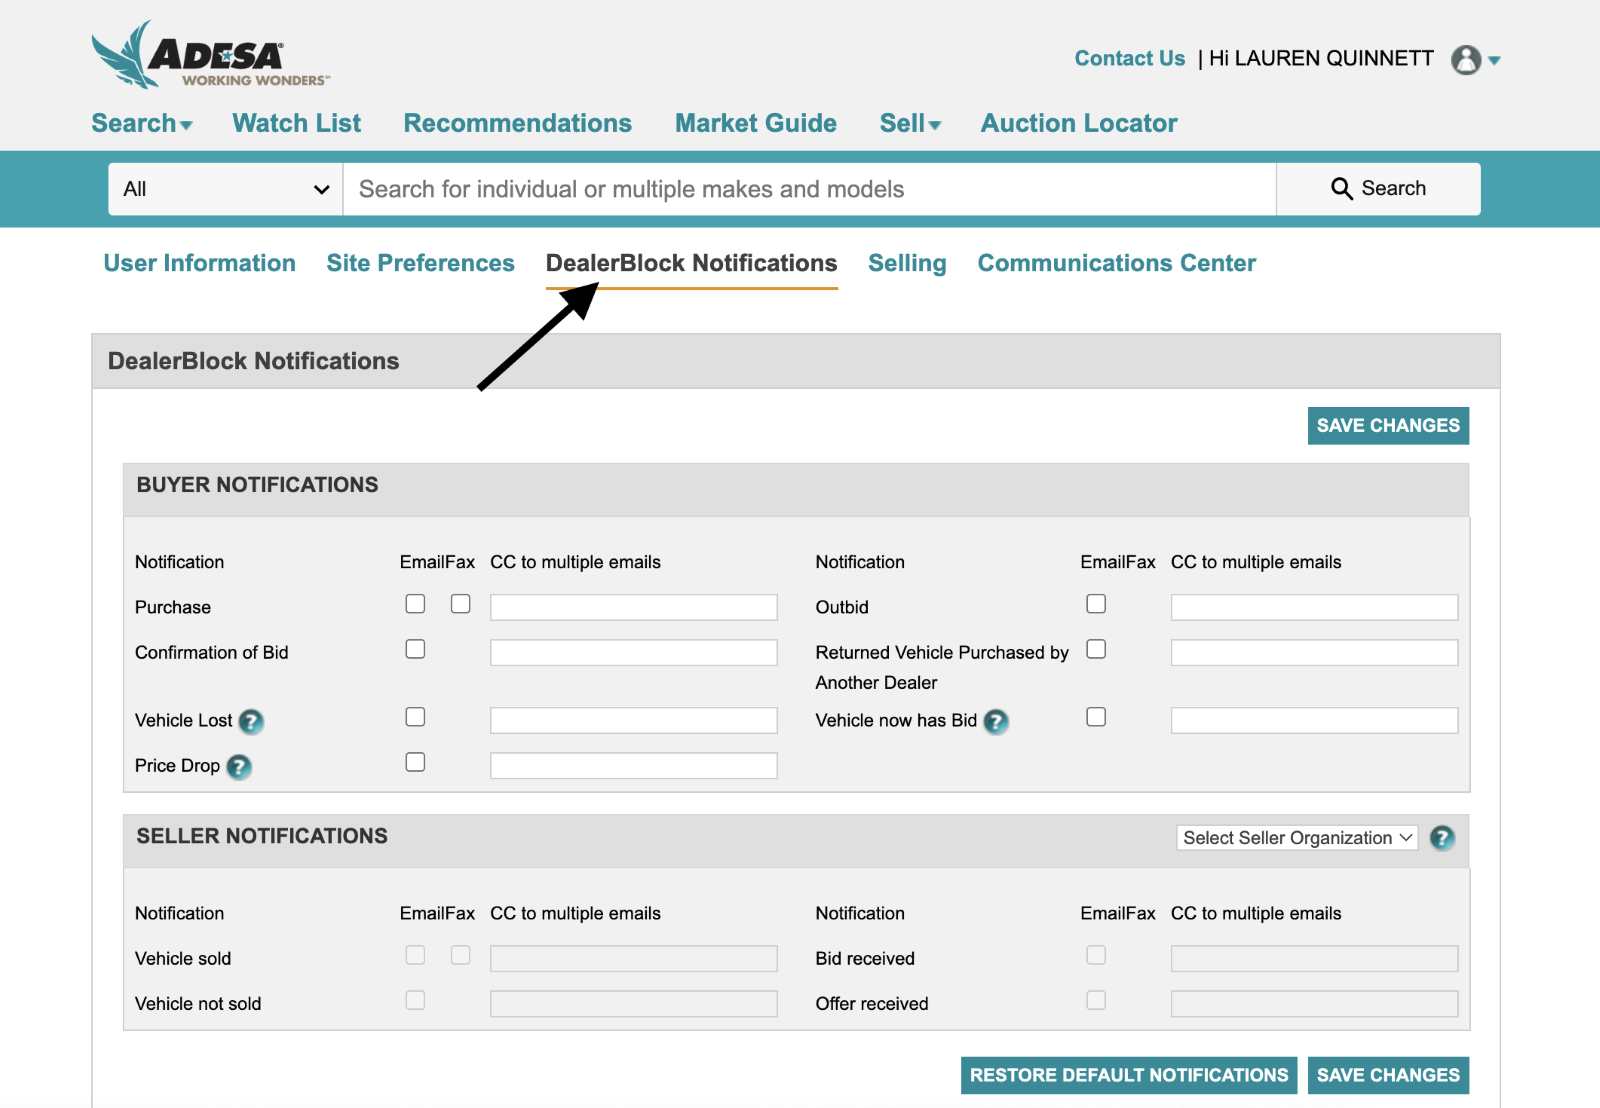Open Communications Center tab
The image size is (1600, 1108).
pyautogui.click(x=1117, y=263)
